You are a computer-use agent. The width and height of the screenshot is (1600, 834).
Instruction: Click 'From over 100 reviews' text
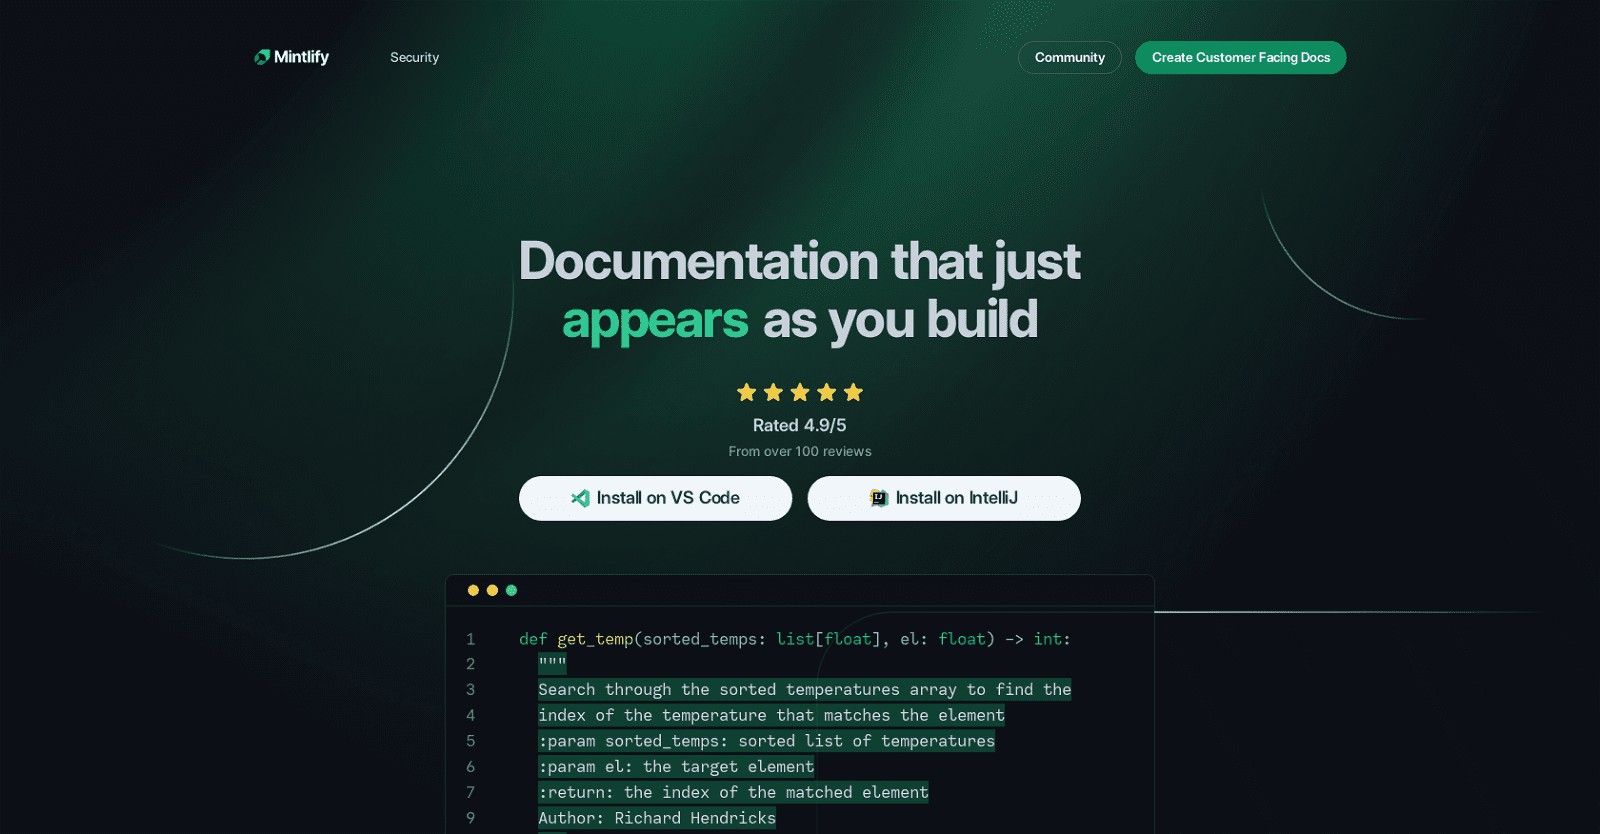point(800,451)
